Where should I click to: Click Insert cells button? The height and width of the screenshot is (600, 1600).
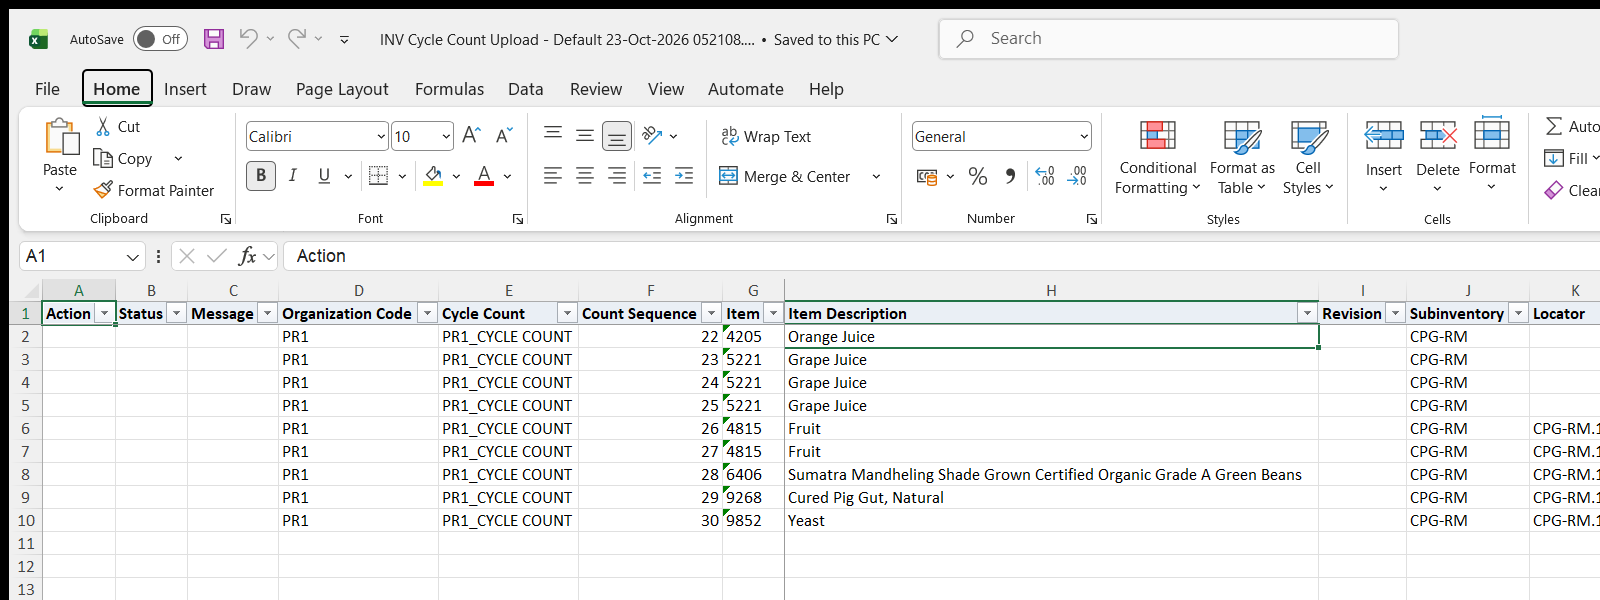1384,158
